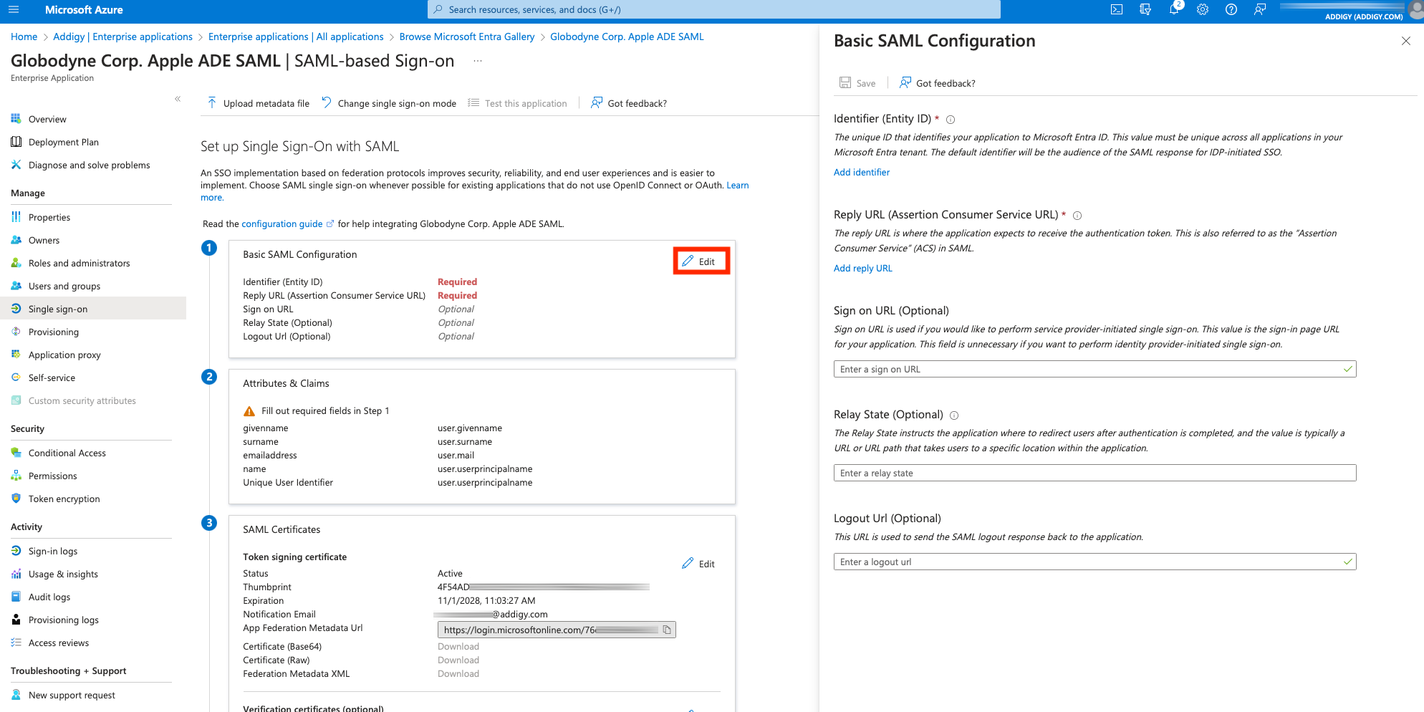The width and height of the screenshot is (1424, 712).
Task: Collapse the left navigation menu
Action: tap(178, 99)
